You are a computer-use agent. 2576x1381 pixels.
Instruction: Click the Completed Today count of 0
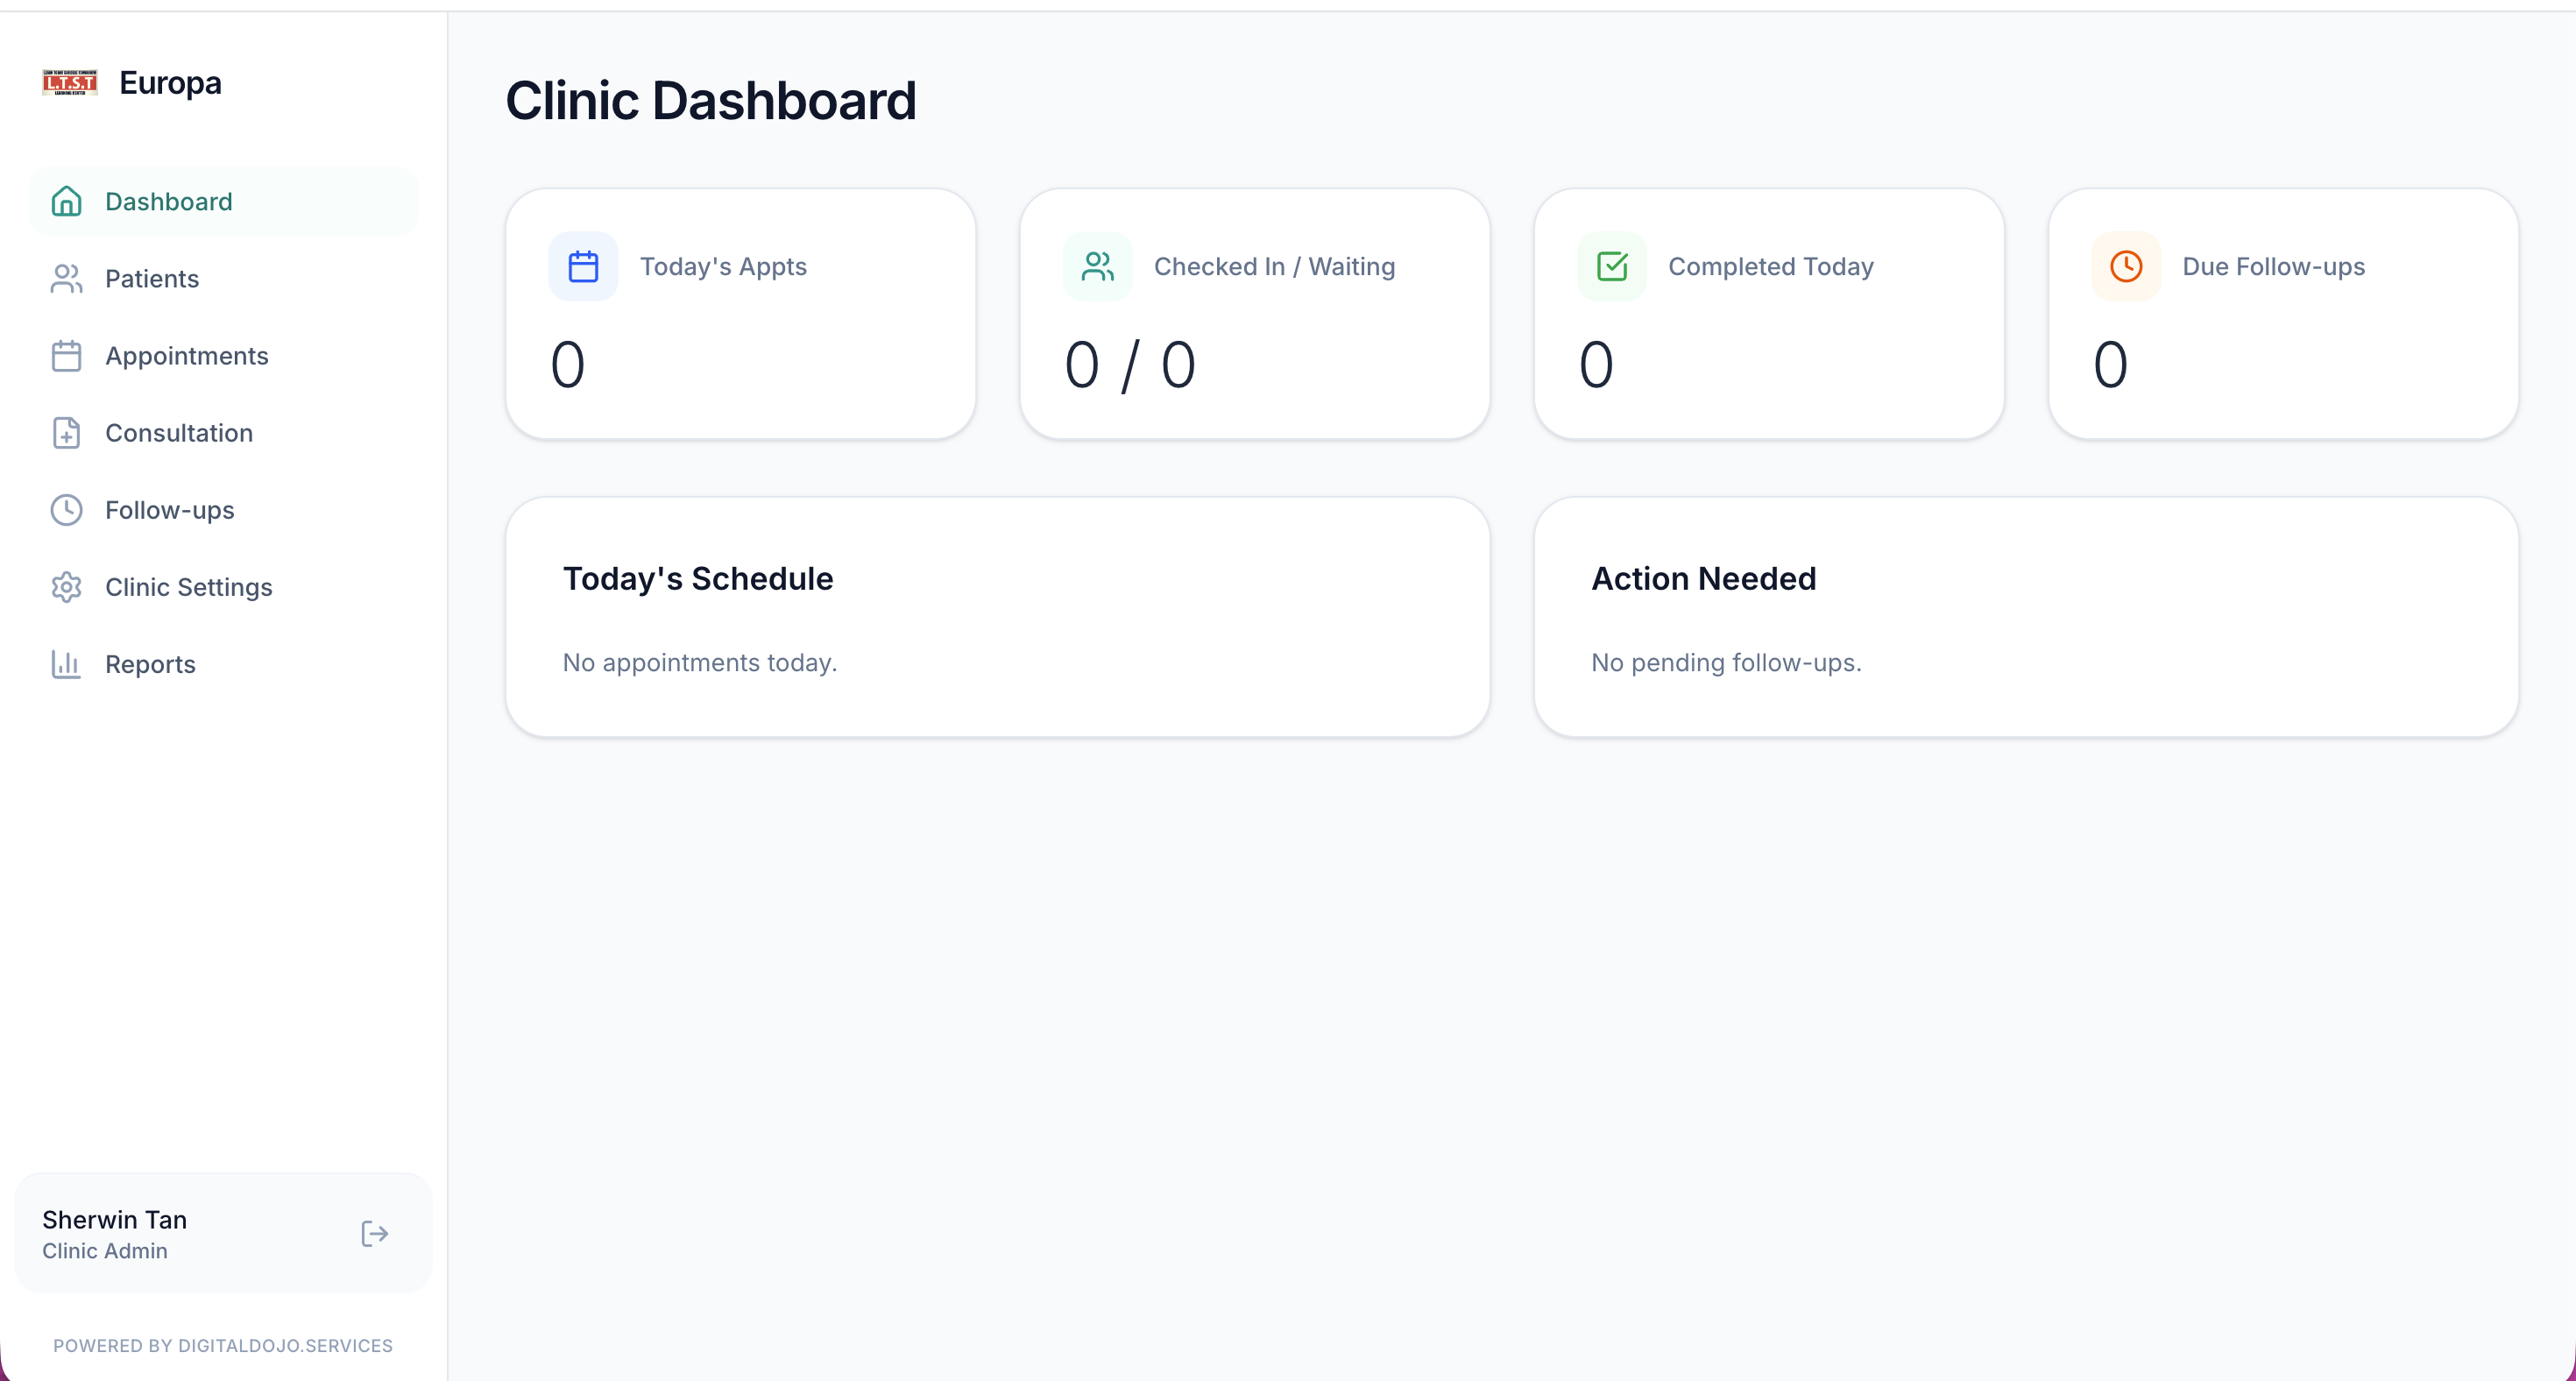(x=1596, y=365)
